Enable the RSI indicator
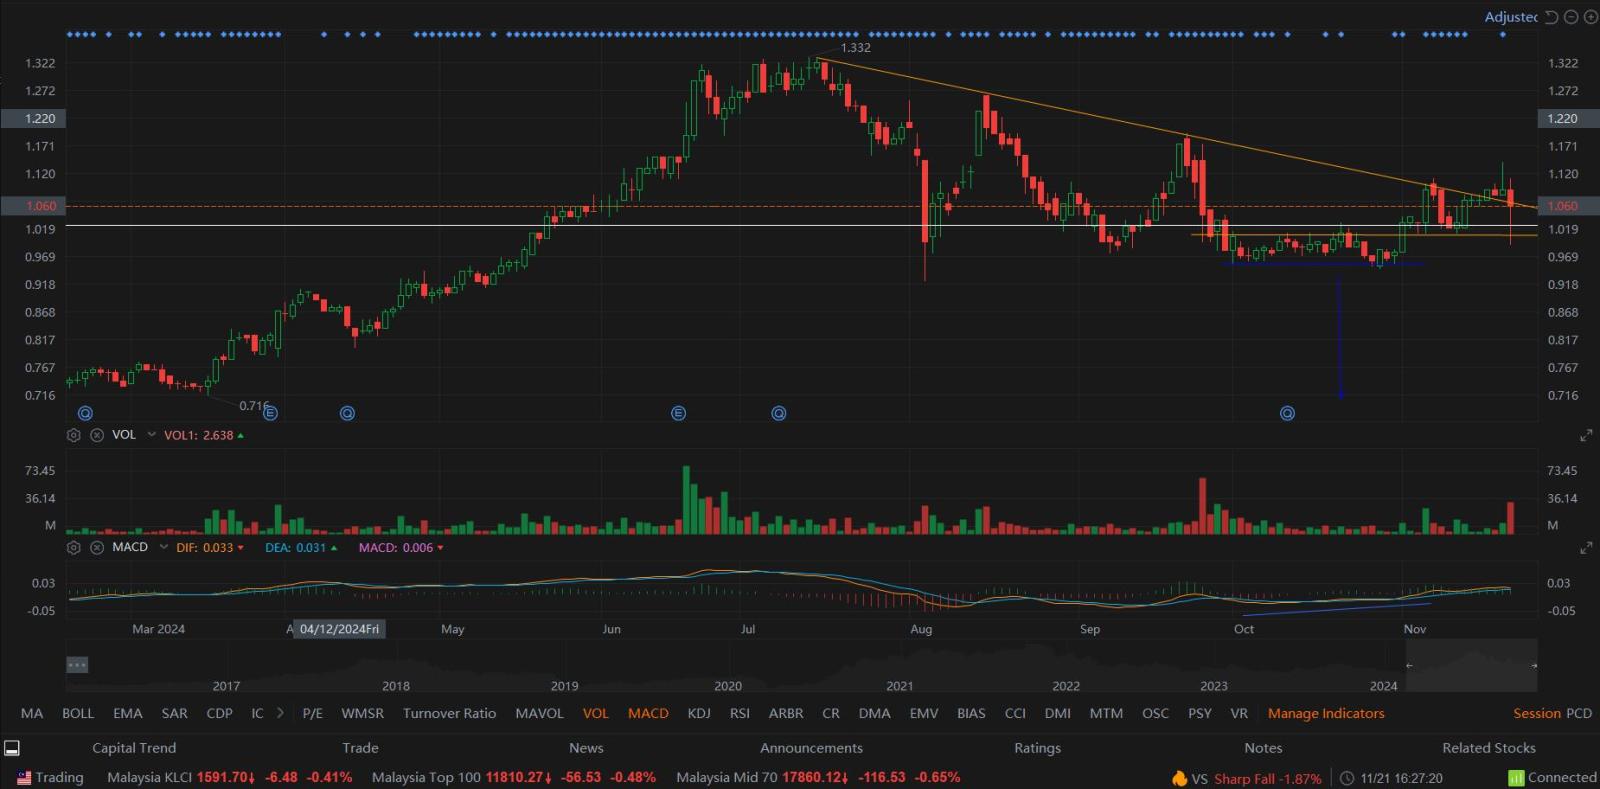Image resolution: width=1600 pixels, height=789 pixels. (740, 714)
